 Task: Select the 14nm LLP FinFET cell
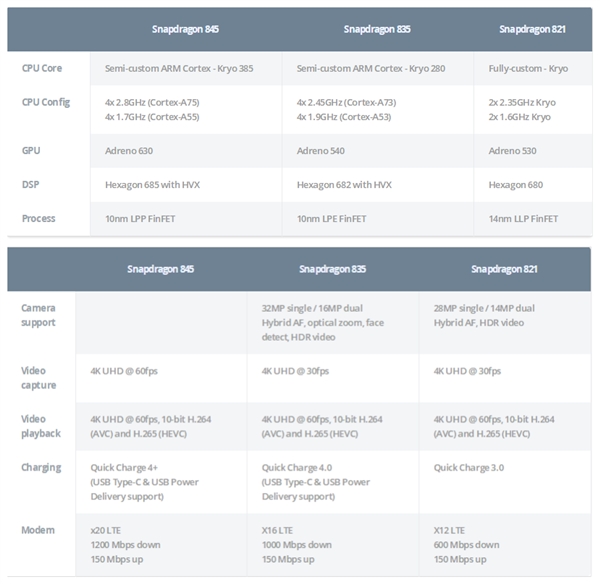524,218
